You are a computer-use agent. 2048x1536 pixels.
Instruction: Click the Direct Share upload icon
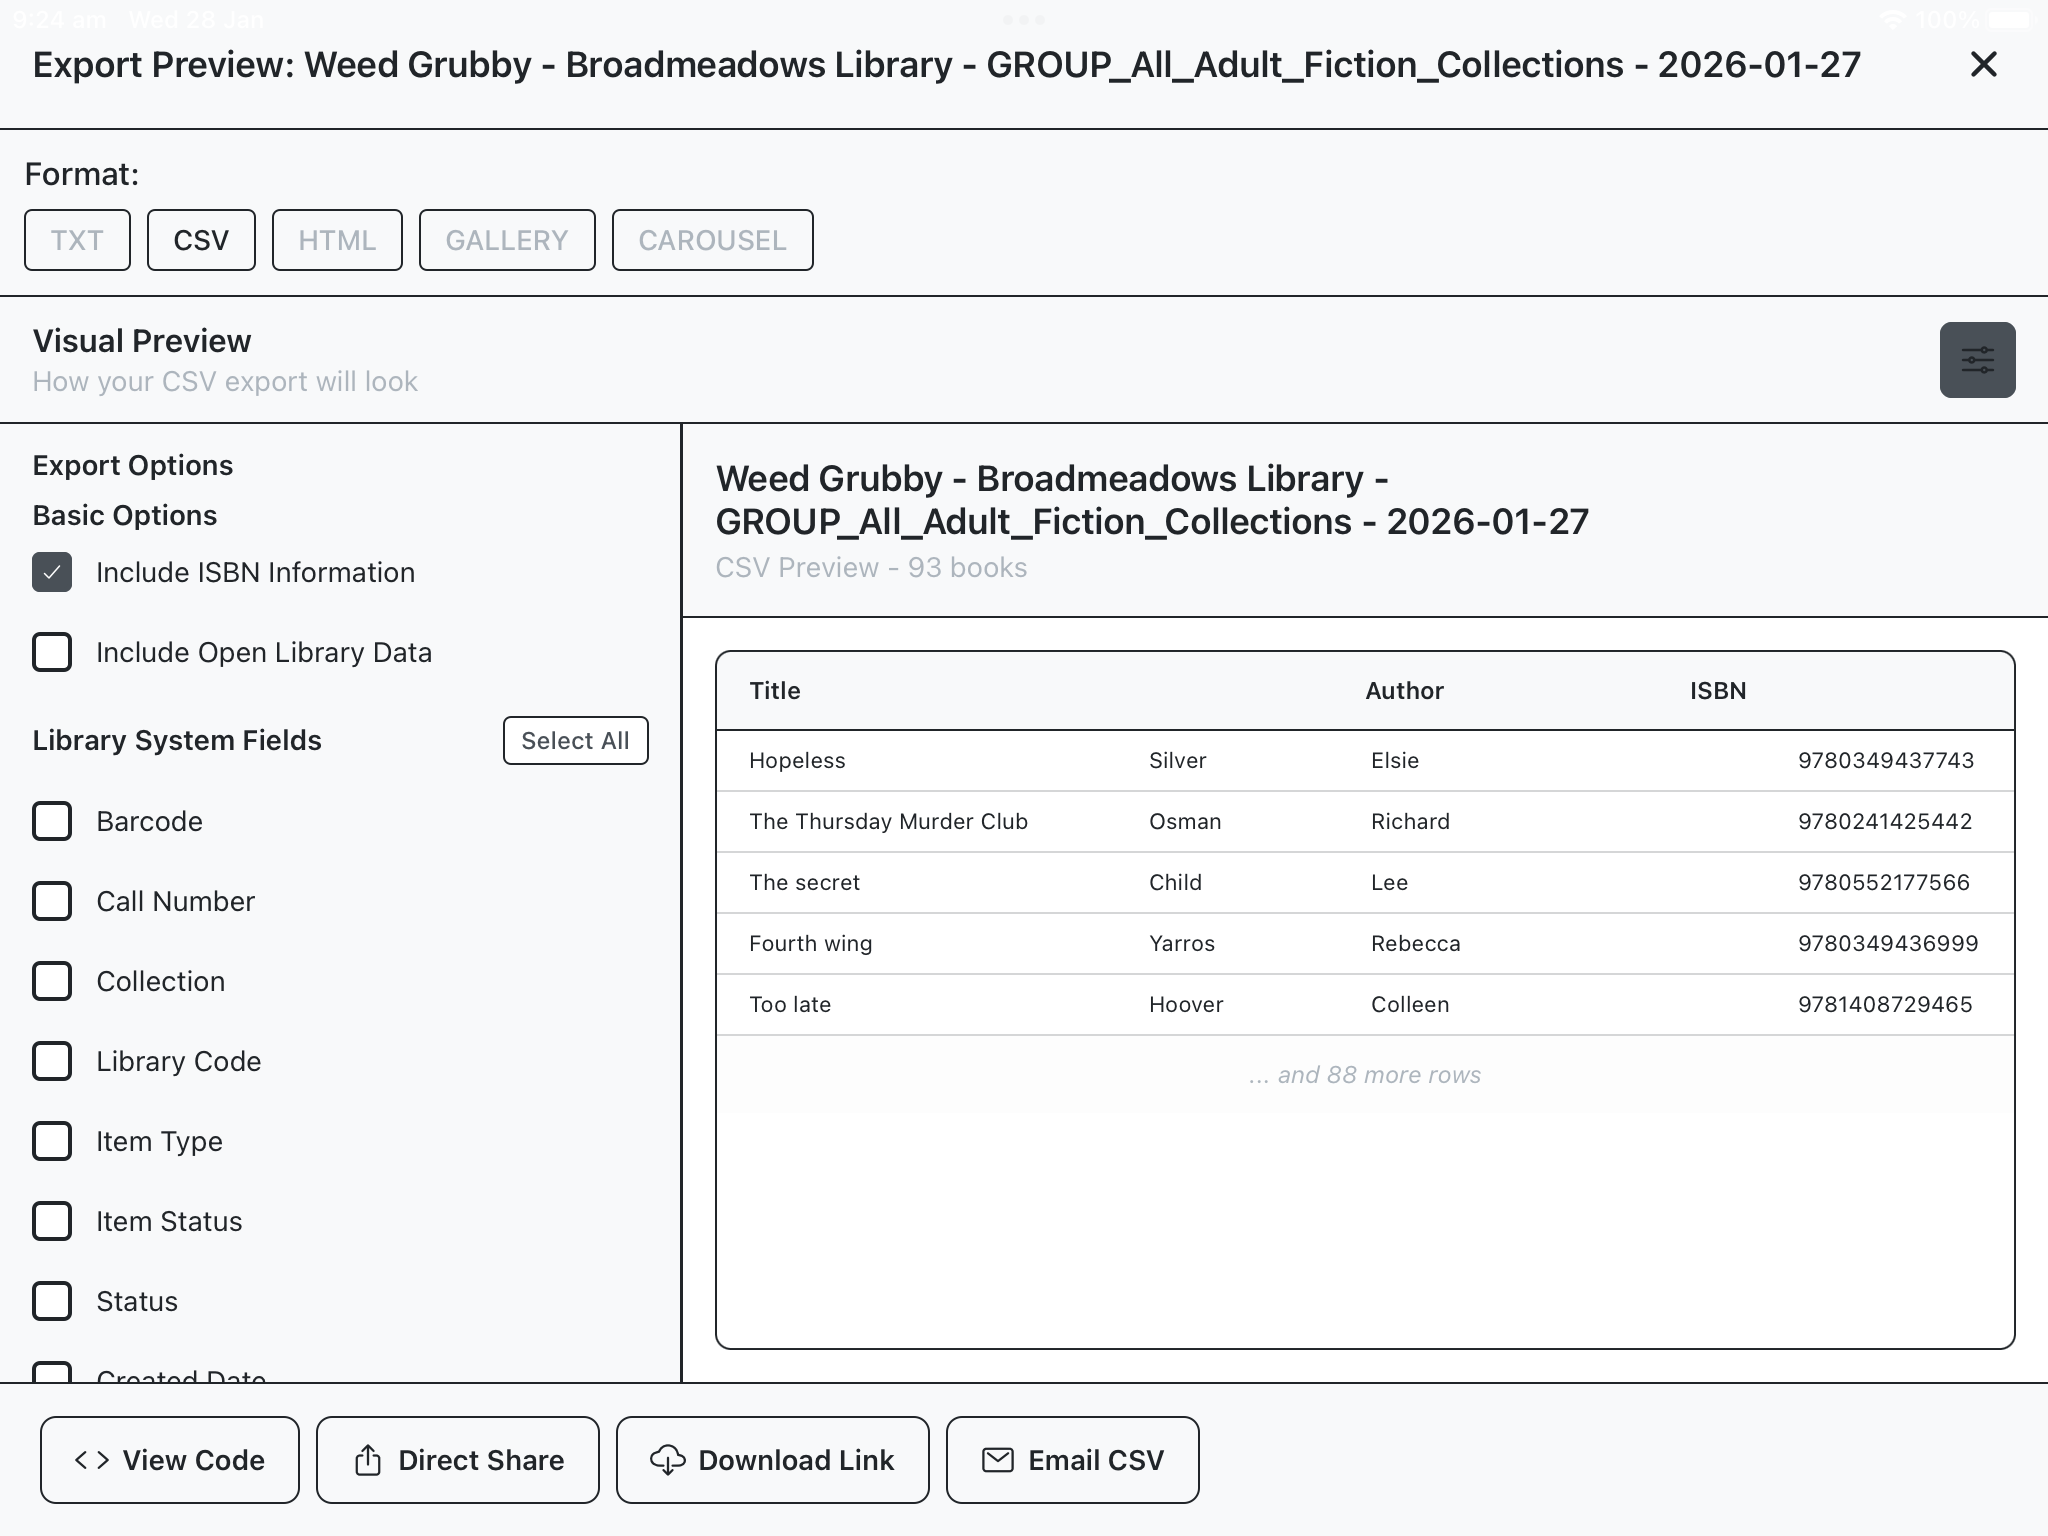[368, 1460]
